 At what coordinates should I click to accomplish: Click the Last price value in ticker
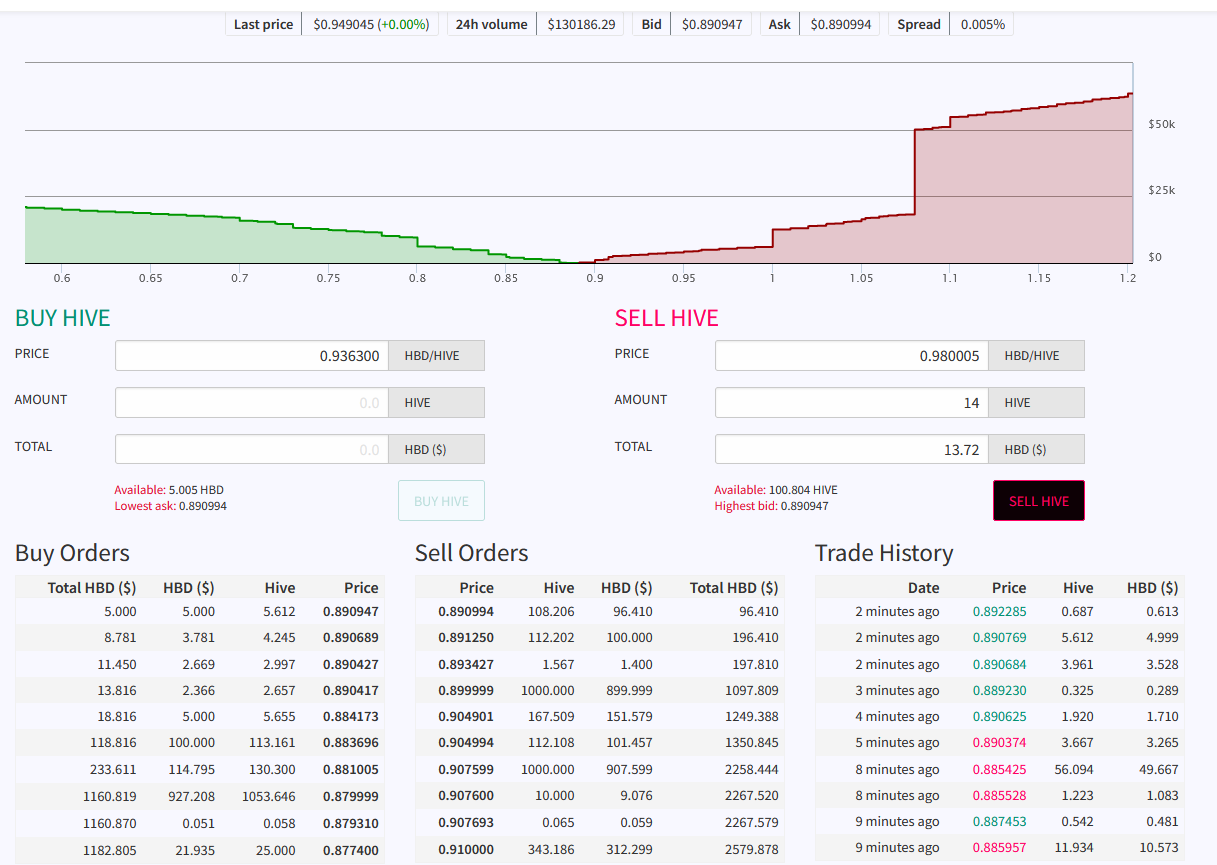[369, 24]
